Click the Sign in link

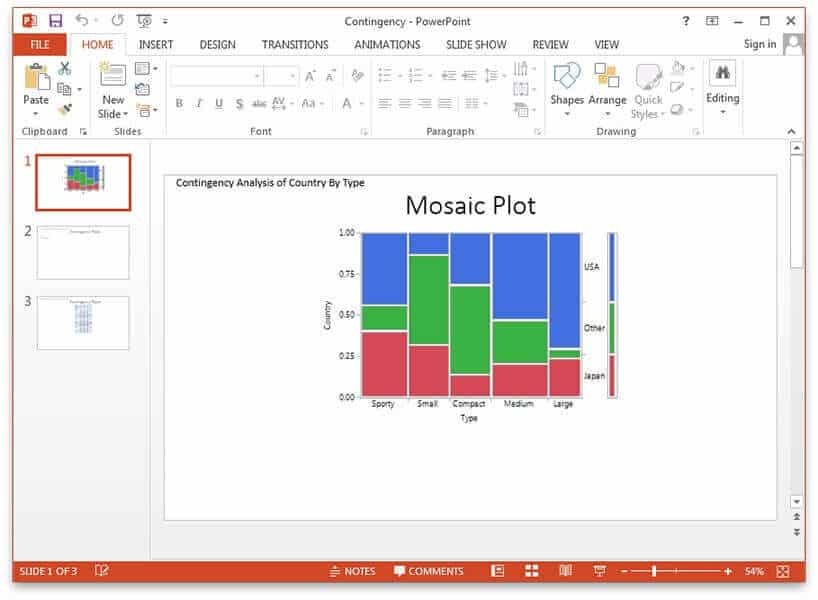click(x=760, y=44)
